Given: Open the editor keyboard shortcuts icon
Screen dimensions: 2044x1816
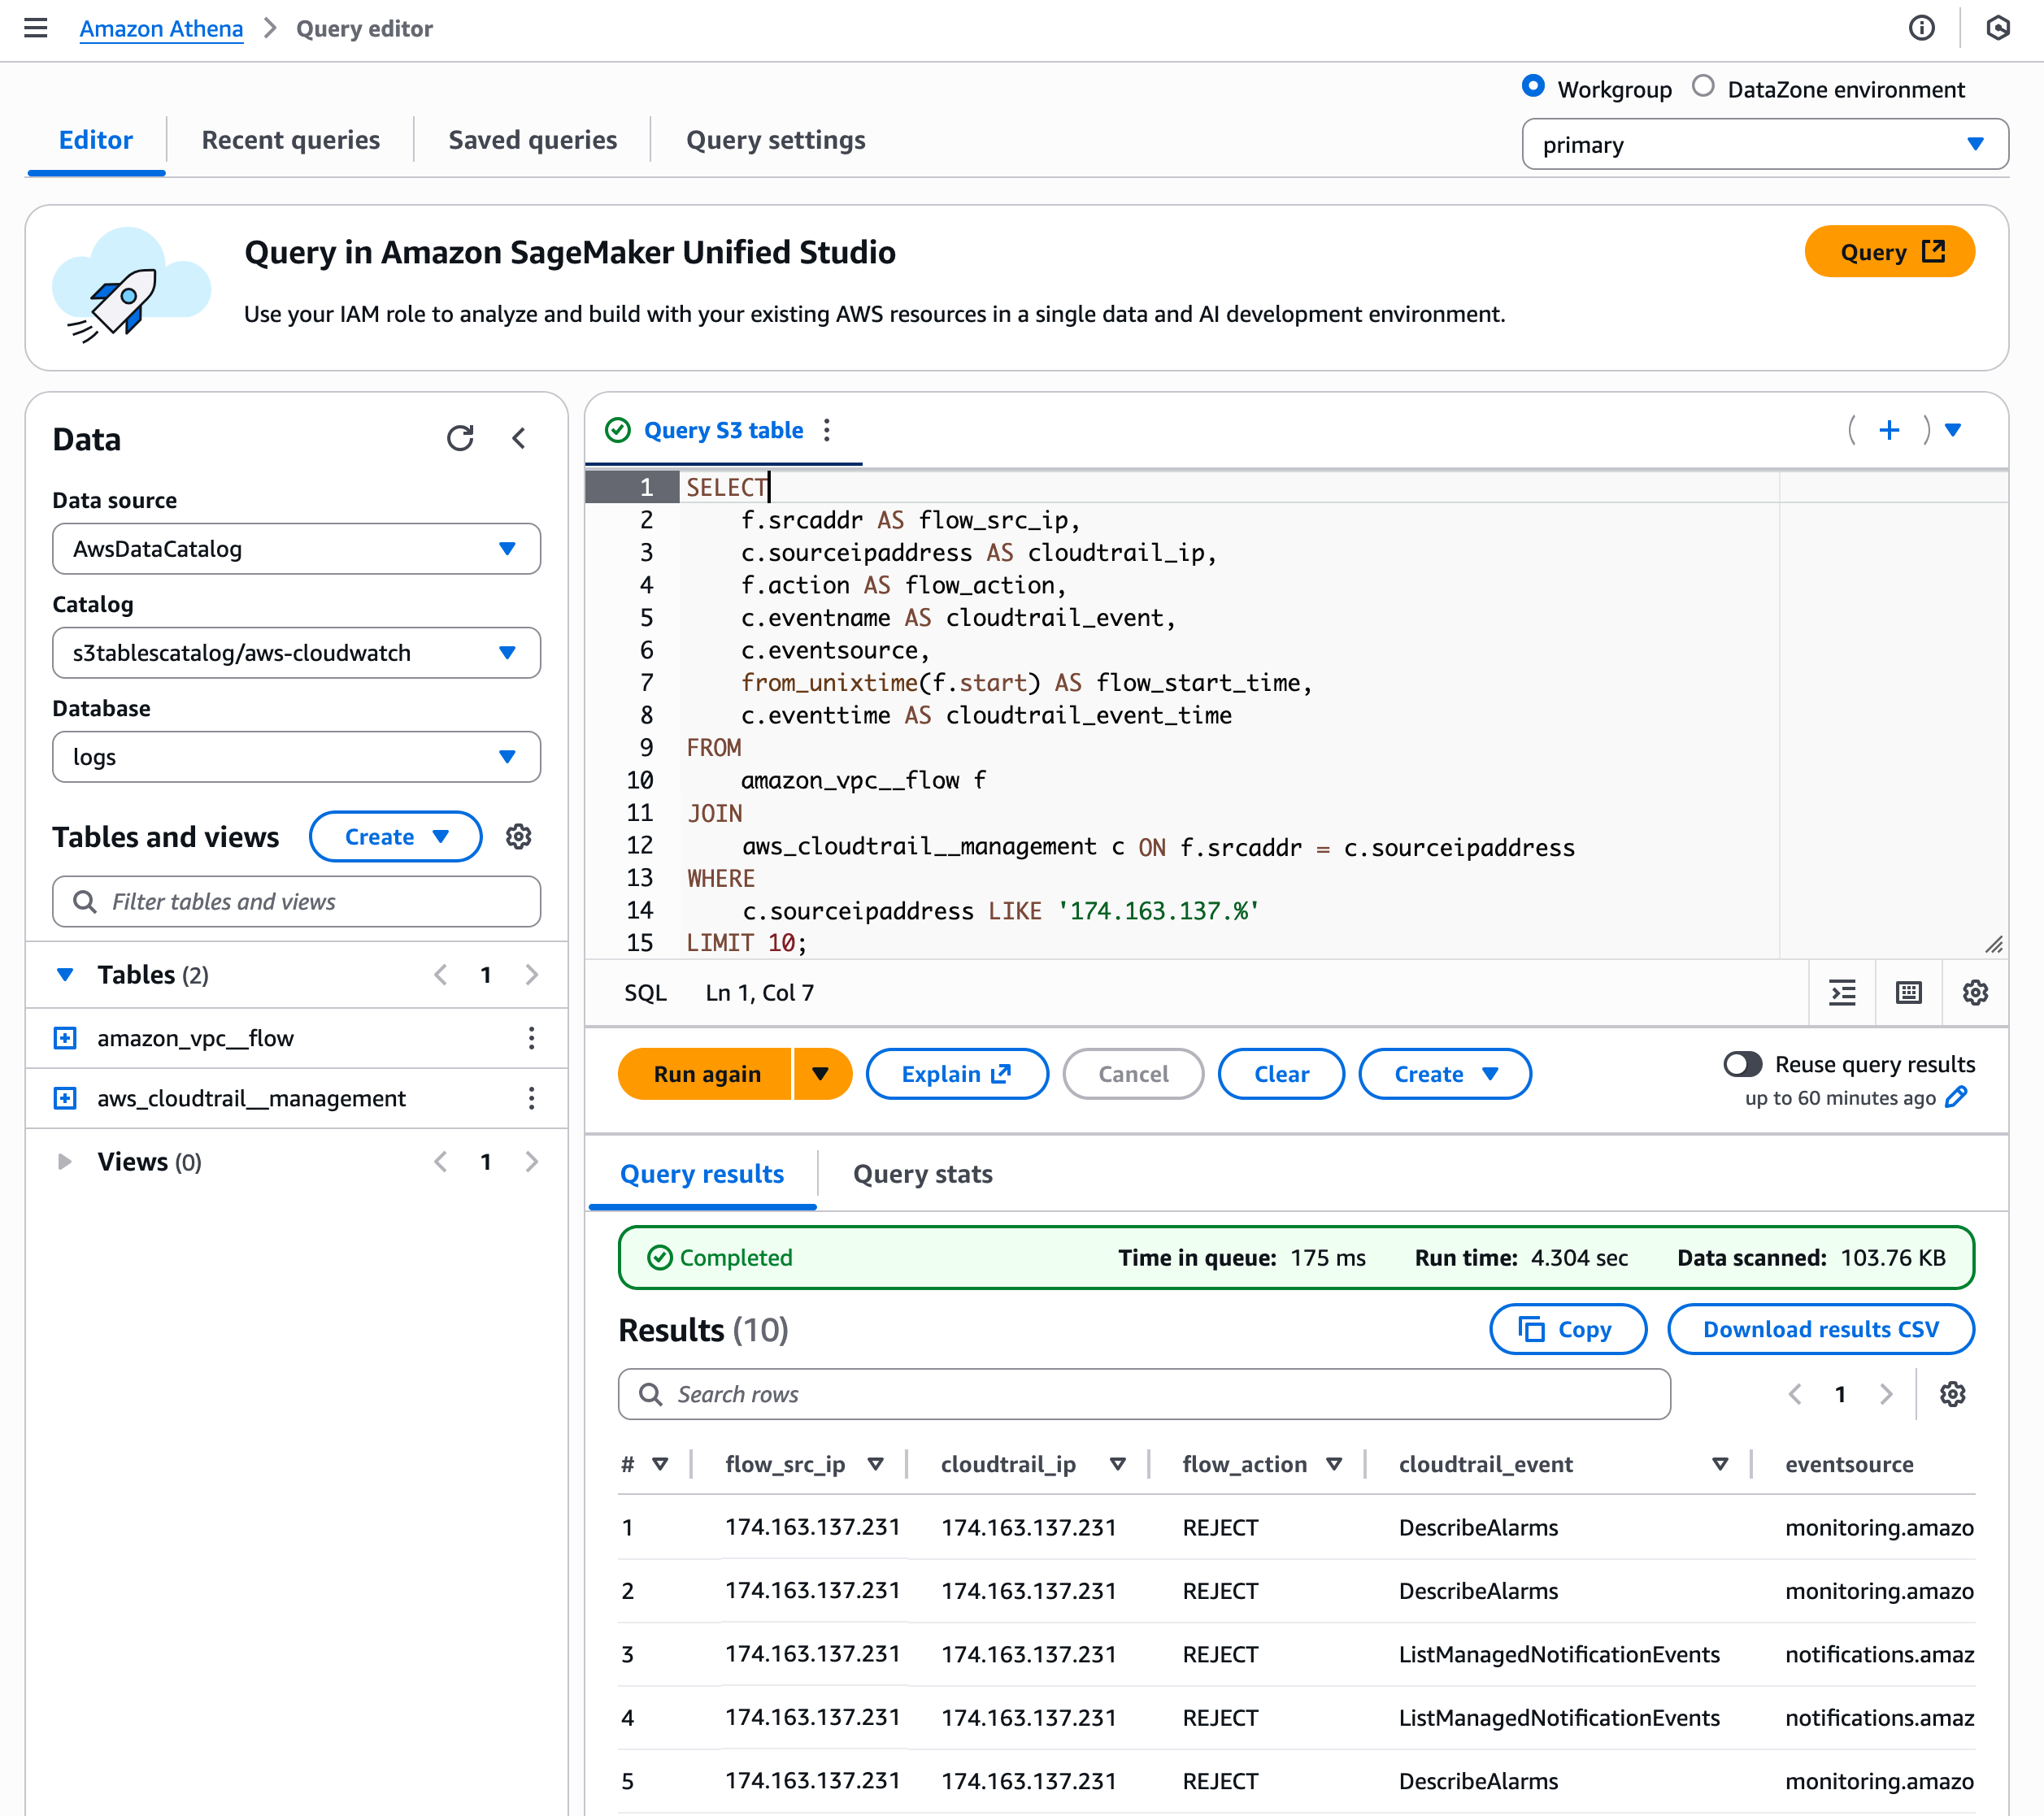Looking at the screenshot, I should [1908, 992].
